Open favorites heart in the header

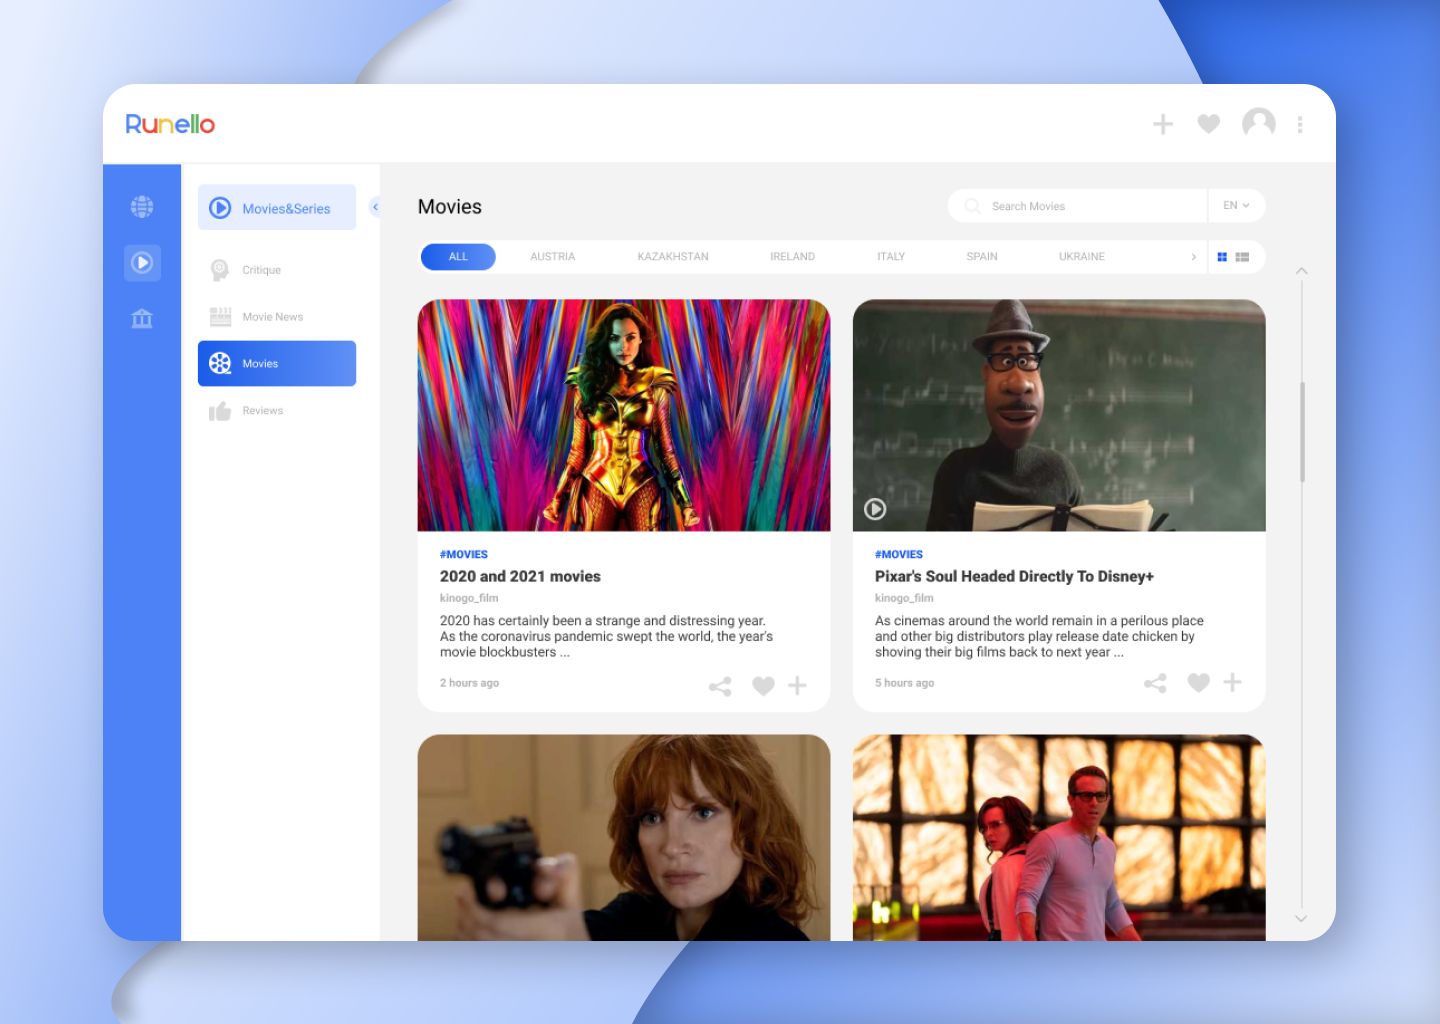[x=1209, y=124]
